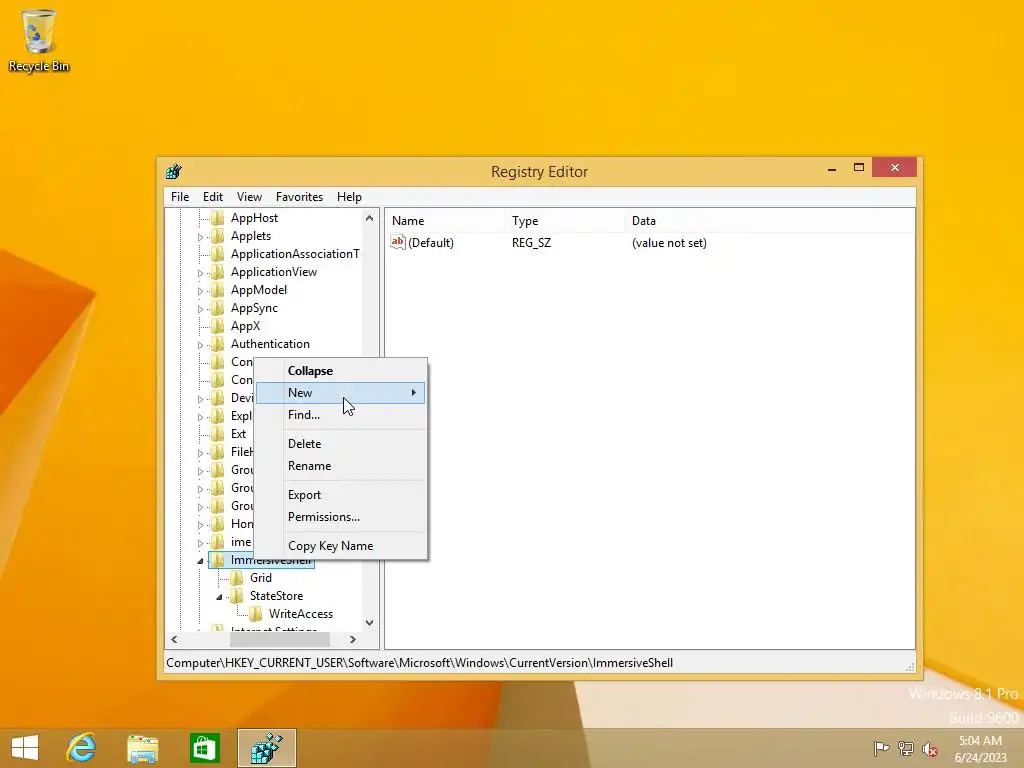Viewport: 1024px width, 768px height.
Task: Expand the Applets key
Action: (x=200, y=237)
